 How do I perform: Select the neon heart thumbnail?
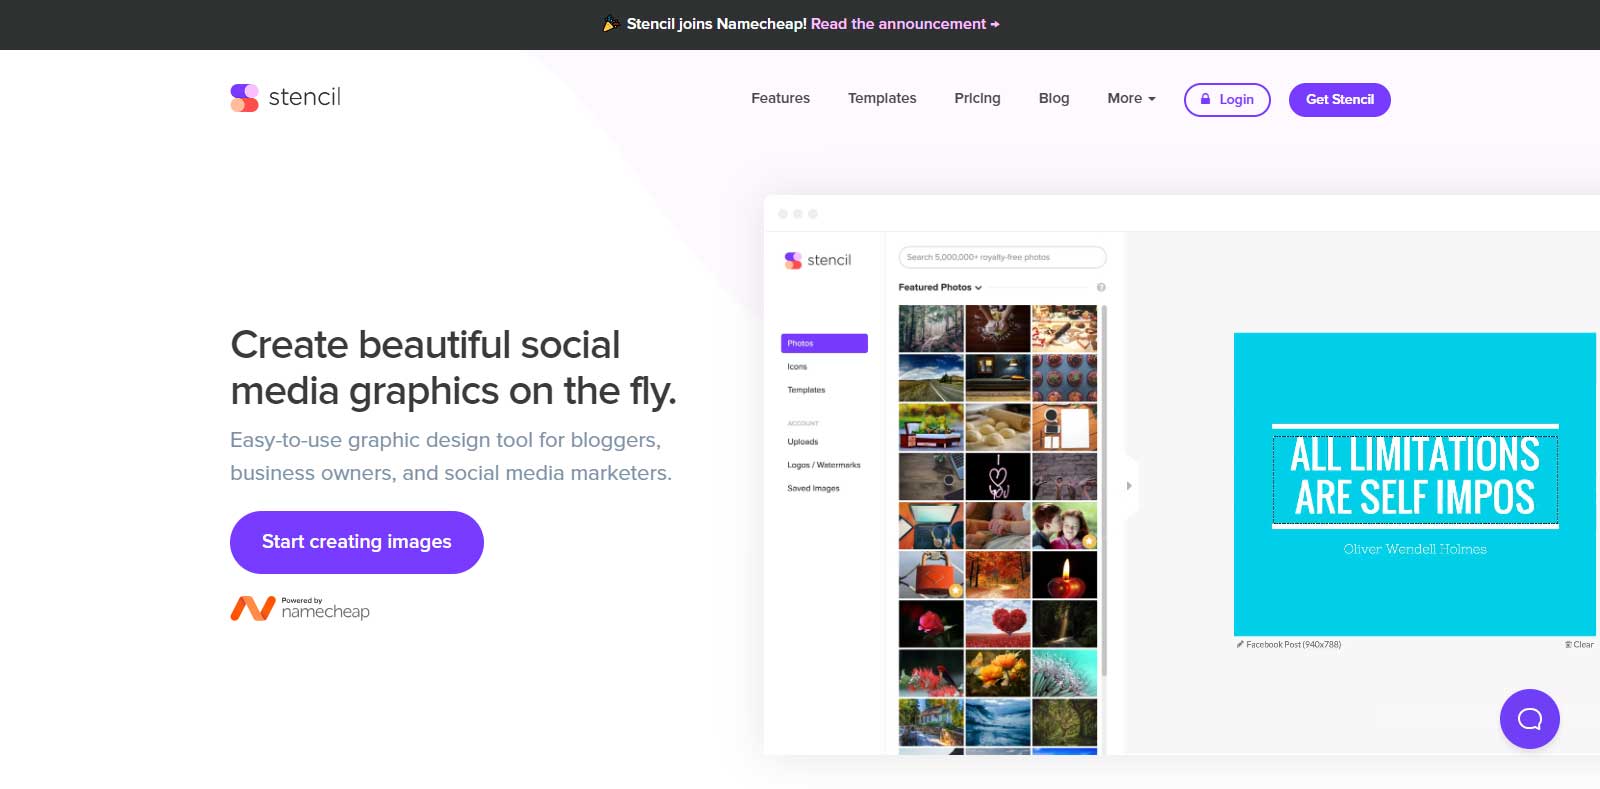(x=998, y=476)
